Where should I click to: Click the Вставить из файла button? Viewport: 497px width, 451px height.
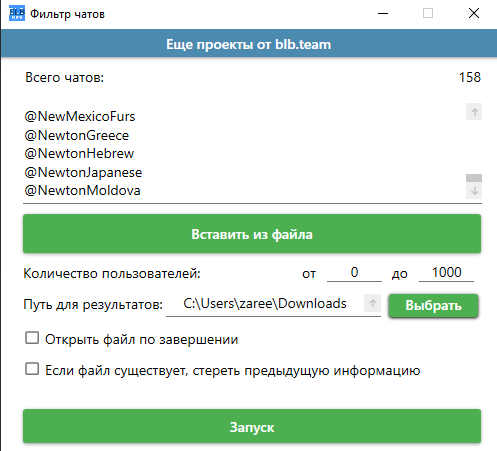(x=252, y=234)
